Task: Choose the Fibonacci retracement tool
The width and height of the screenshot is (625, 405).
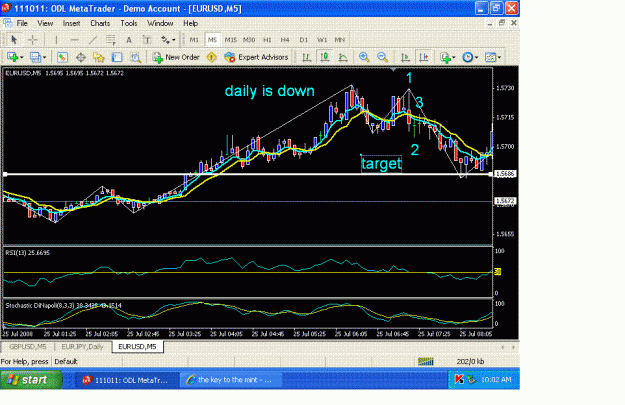Action: tap(110, 39)
